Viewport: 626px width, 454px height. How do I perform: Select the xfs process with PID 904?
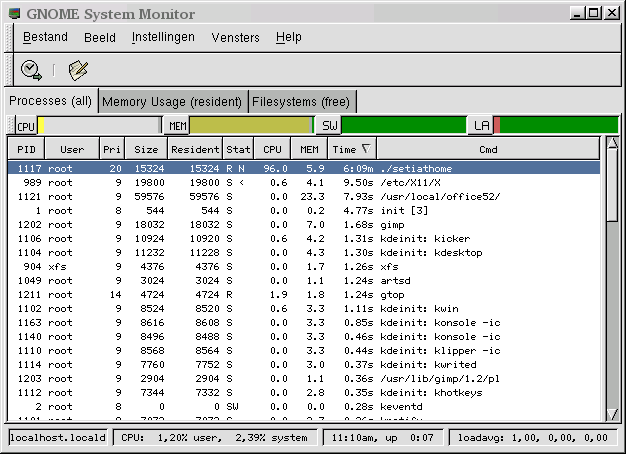[x=304, y=266]
